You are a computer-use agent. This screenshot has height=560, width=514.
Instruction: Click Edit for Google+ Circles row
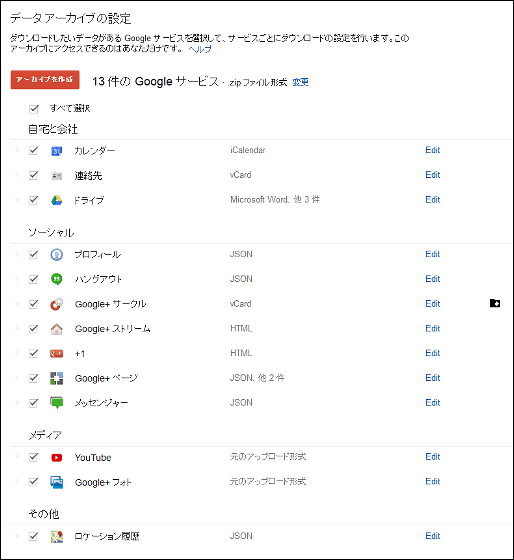[433, 304]
